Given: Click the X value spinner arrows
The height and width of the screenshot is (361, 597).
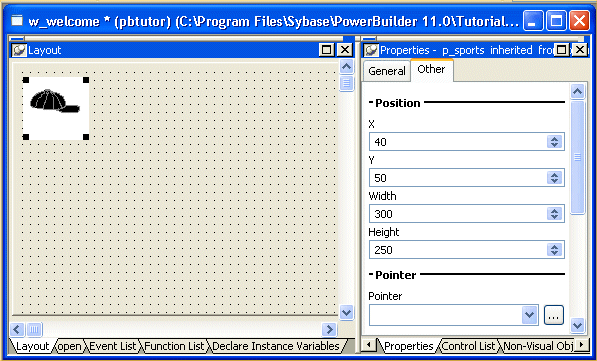Looking at the screenshot, I should click(x=554, y=142).
